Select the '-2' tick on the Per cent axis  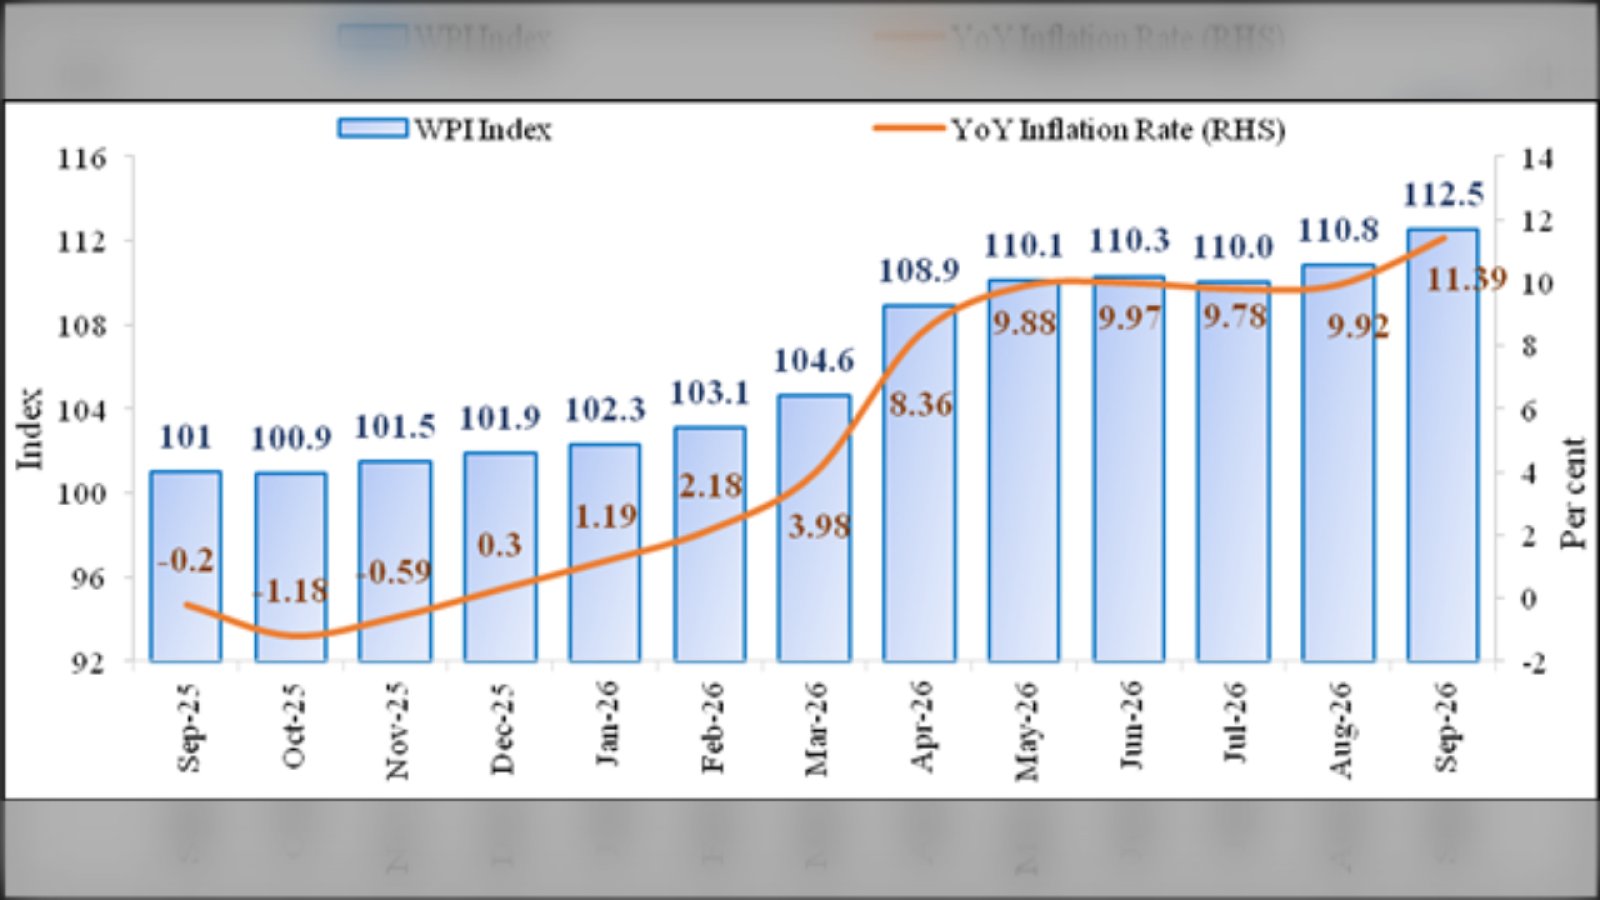[x=1533, y=662]
